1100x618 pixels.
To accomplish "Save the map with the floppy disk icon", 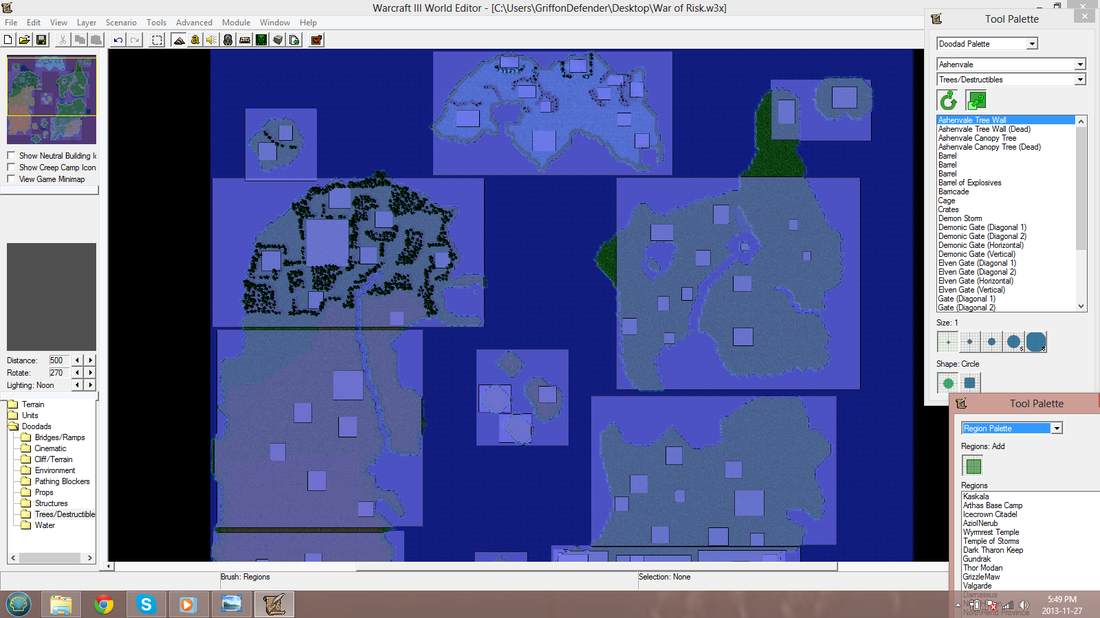I will pyautogui.click(x=41, y=40).
